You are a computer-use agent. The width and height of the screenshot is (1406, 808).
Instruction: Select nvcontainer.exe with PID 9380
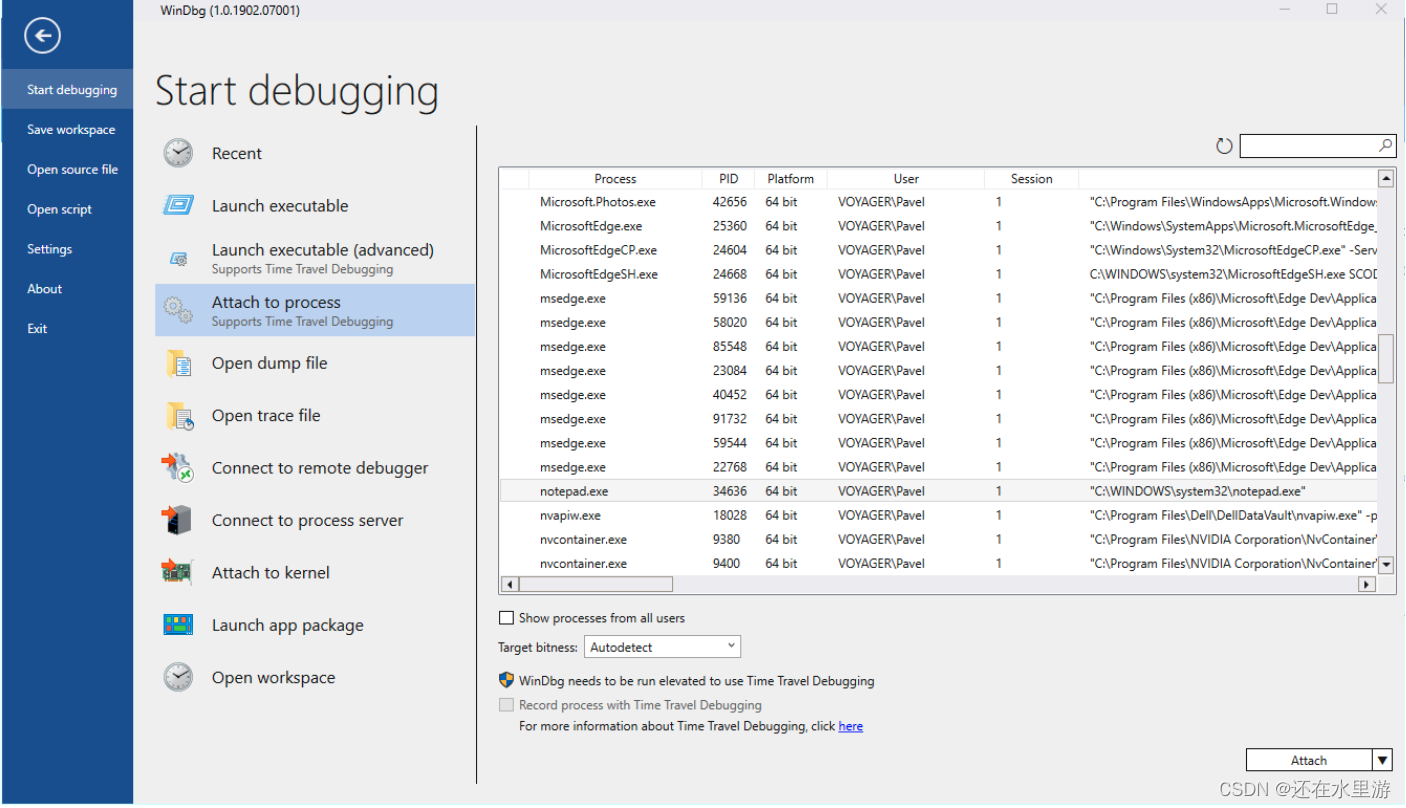938,539
